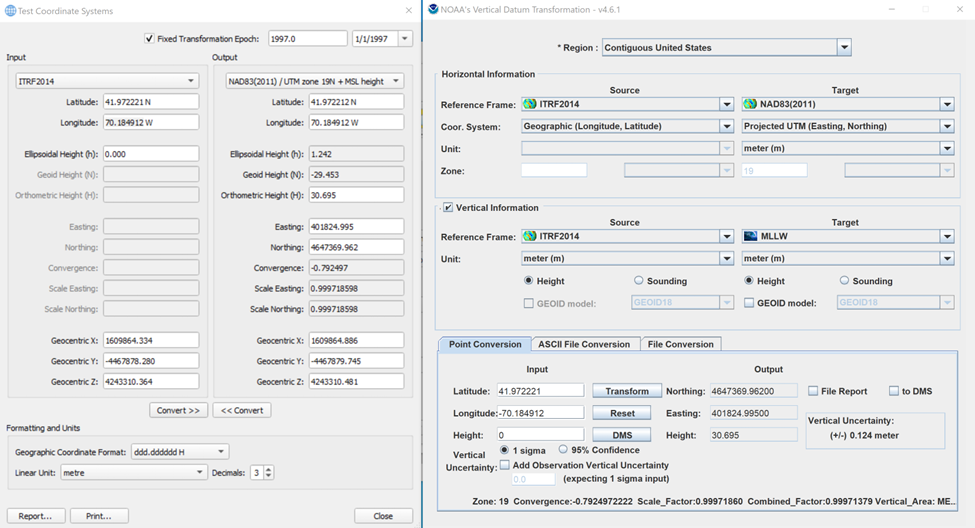Click the MLLW water icon in vertical target
The height and width of the screenshot is (528, 975).
(752, 237)
